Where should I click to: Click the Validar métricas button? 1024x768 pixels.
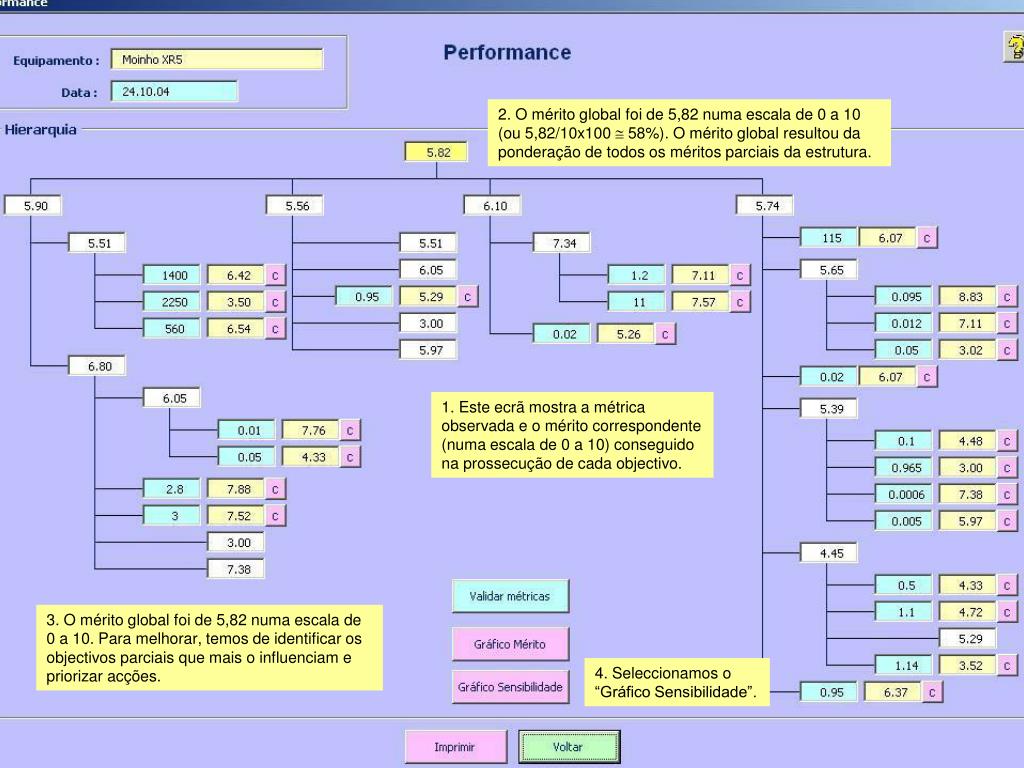coord(510,596)
